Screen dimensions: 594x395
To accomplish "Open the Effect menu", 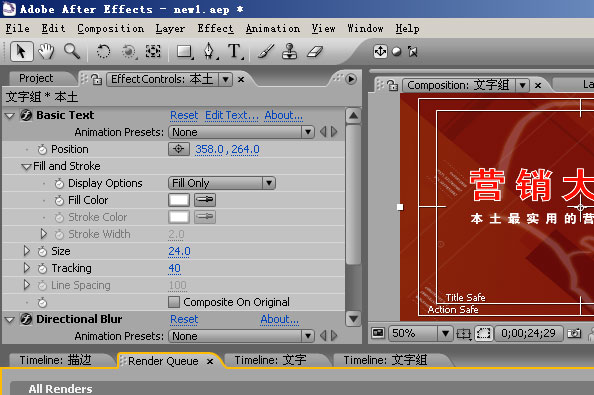I will click(x=215, y=29).
